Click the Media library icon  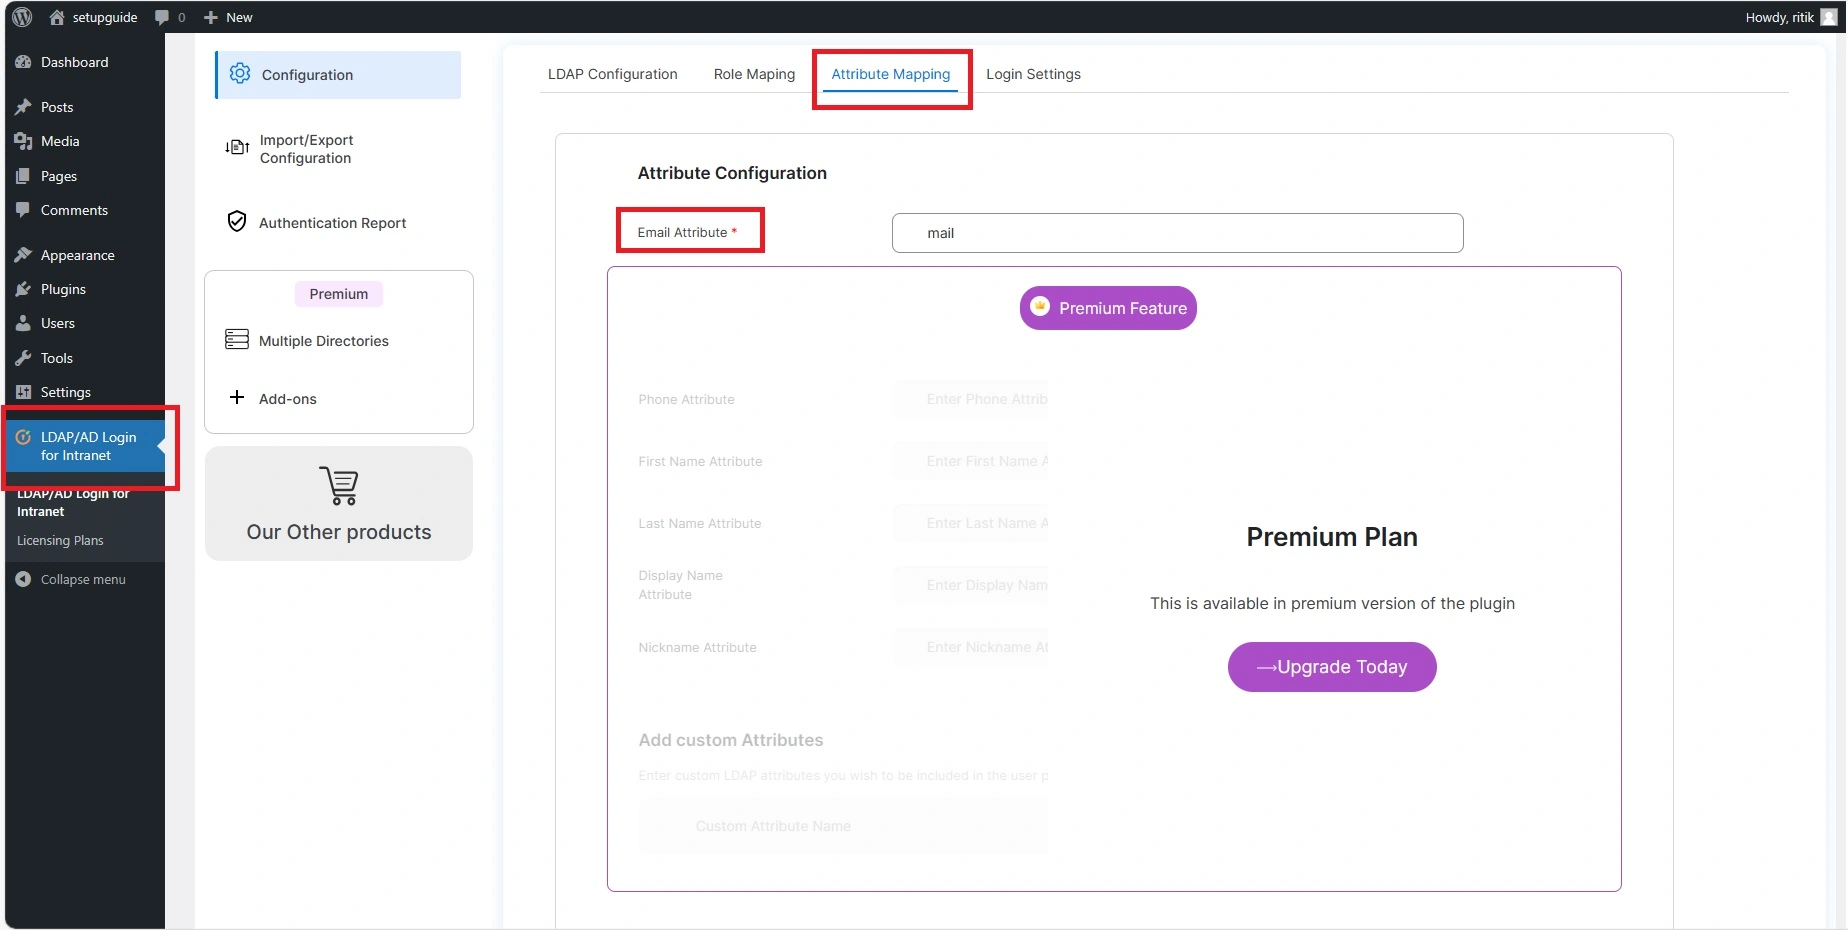tap(24, 141)
